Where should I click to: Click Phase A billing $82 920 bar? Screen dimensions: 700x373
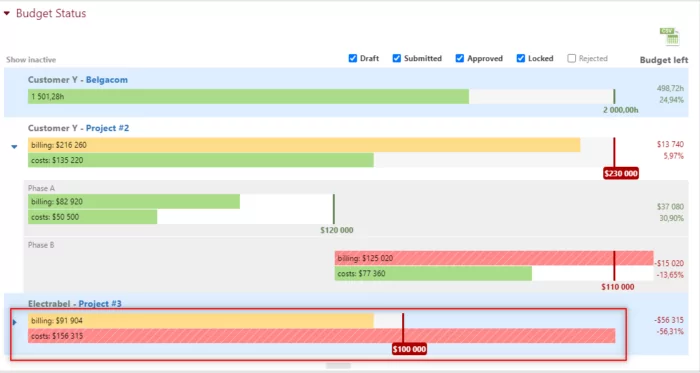(133, 202)
